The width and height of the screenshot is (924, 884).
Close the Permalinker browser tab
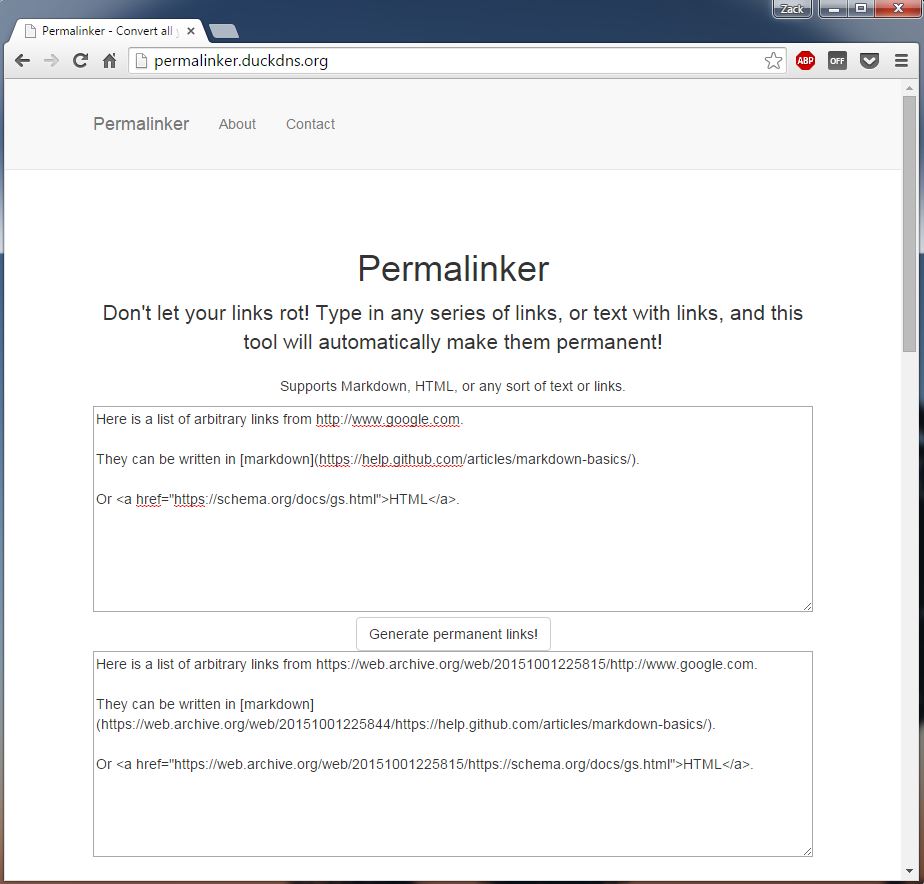click(x=190, y=31)
